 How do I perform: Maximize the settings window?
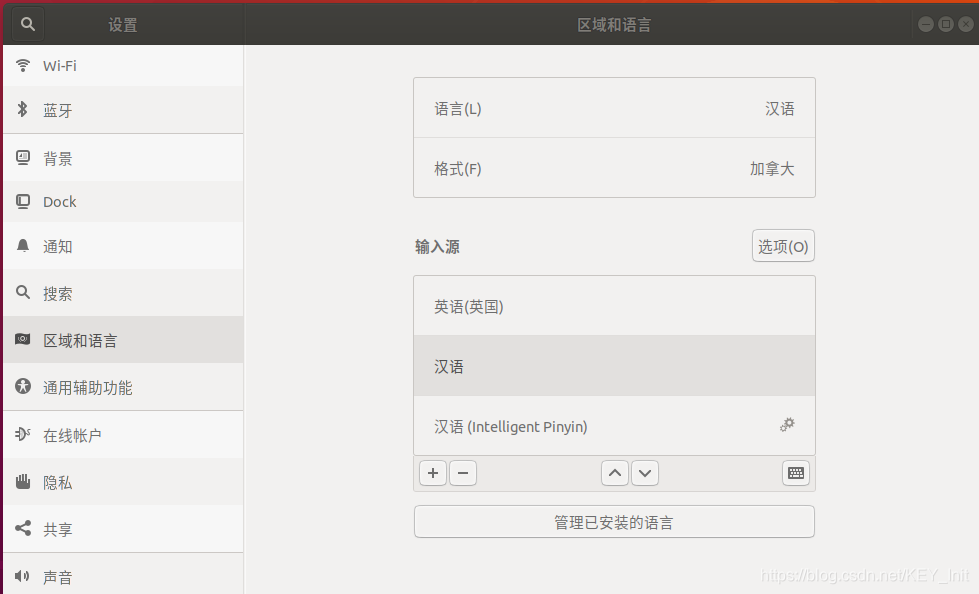tap(946, 24)
